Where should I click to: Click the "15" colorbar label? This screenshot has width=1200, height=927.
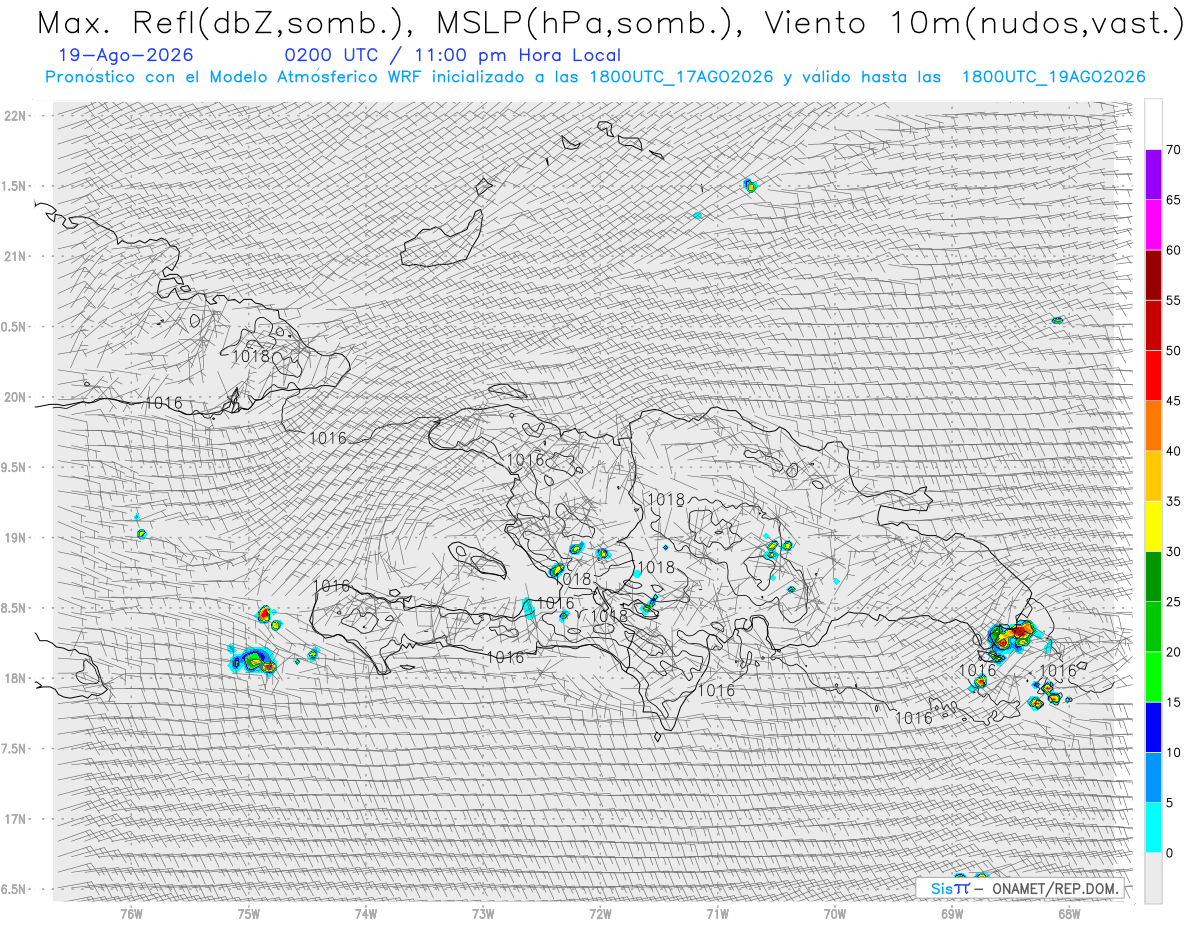click(x=1173, y=702)
